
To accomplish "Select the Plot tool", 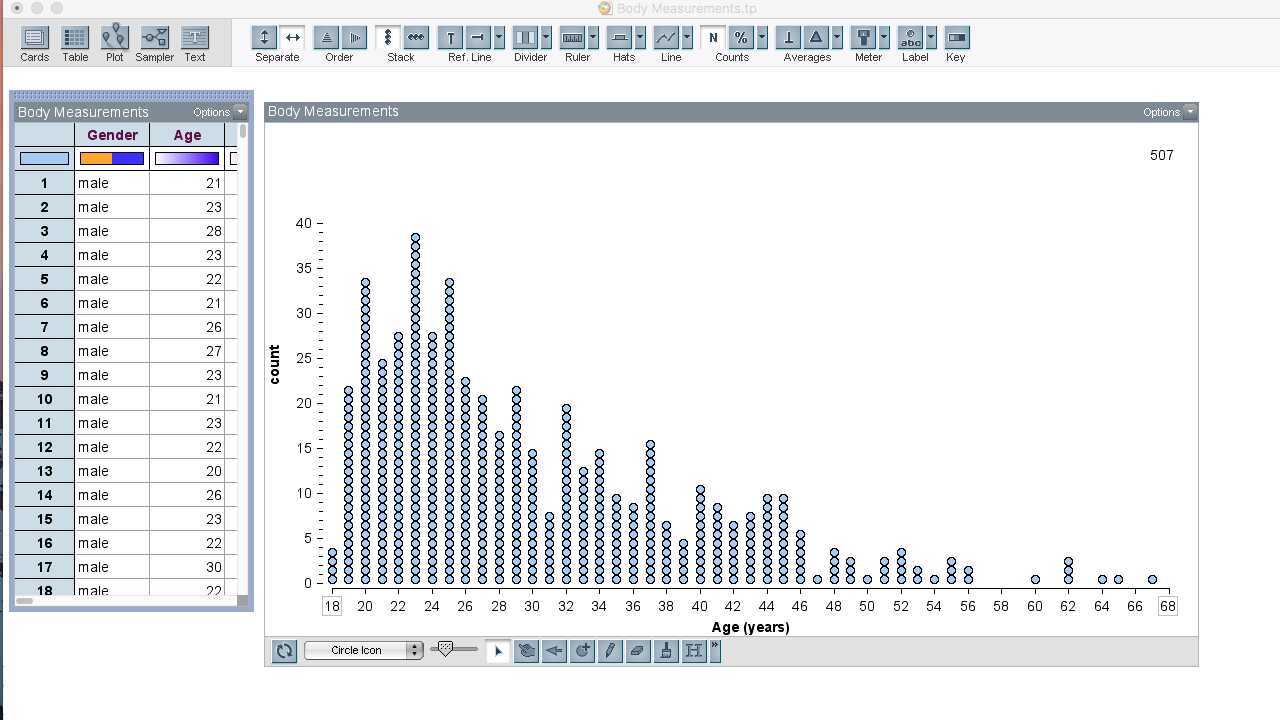I will tap(114, 40).
